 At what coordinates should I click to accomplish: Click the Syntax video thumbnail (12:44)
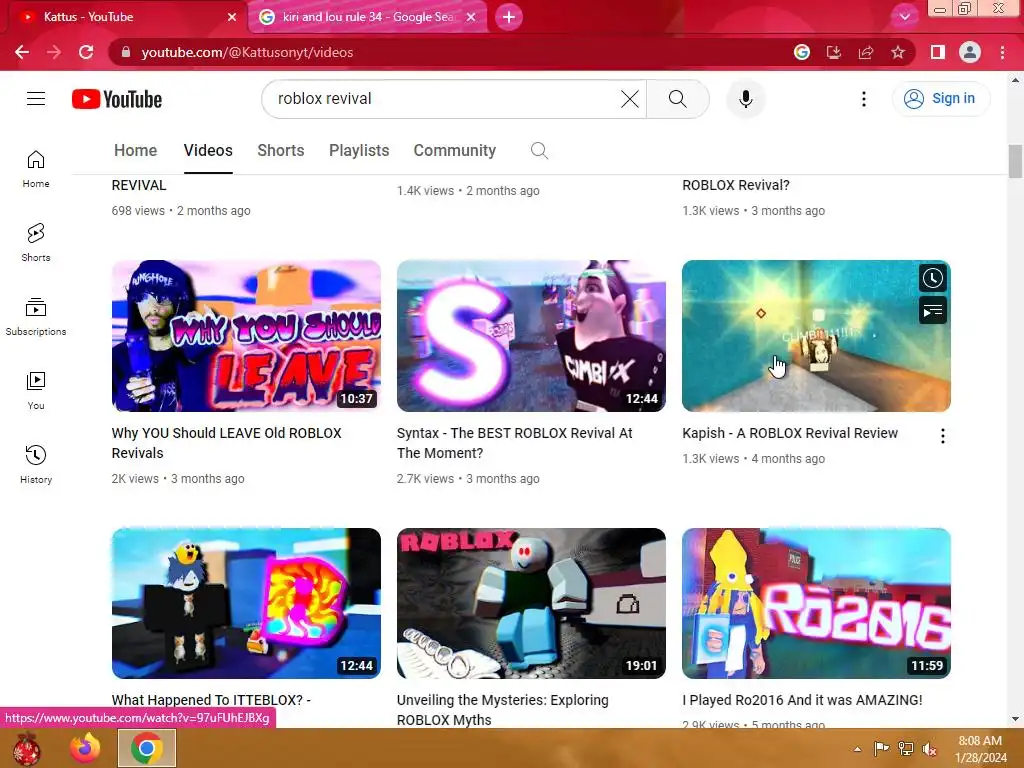pyautogui.click(x=532, y=336)
